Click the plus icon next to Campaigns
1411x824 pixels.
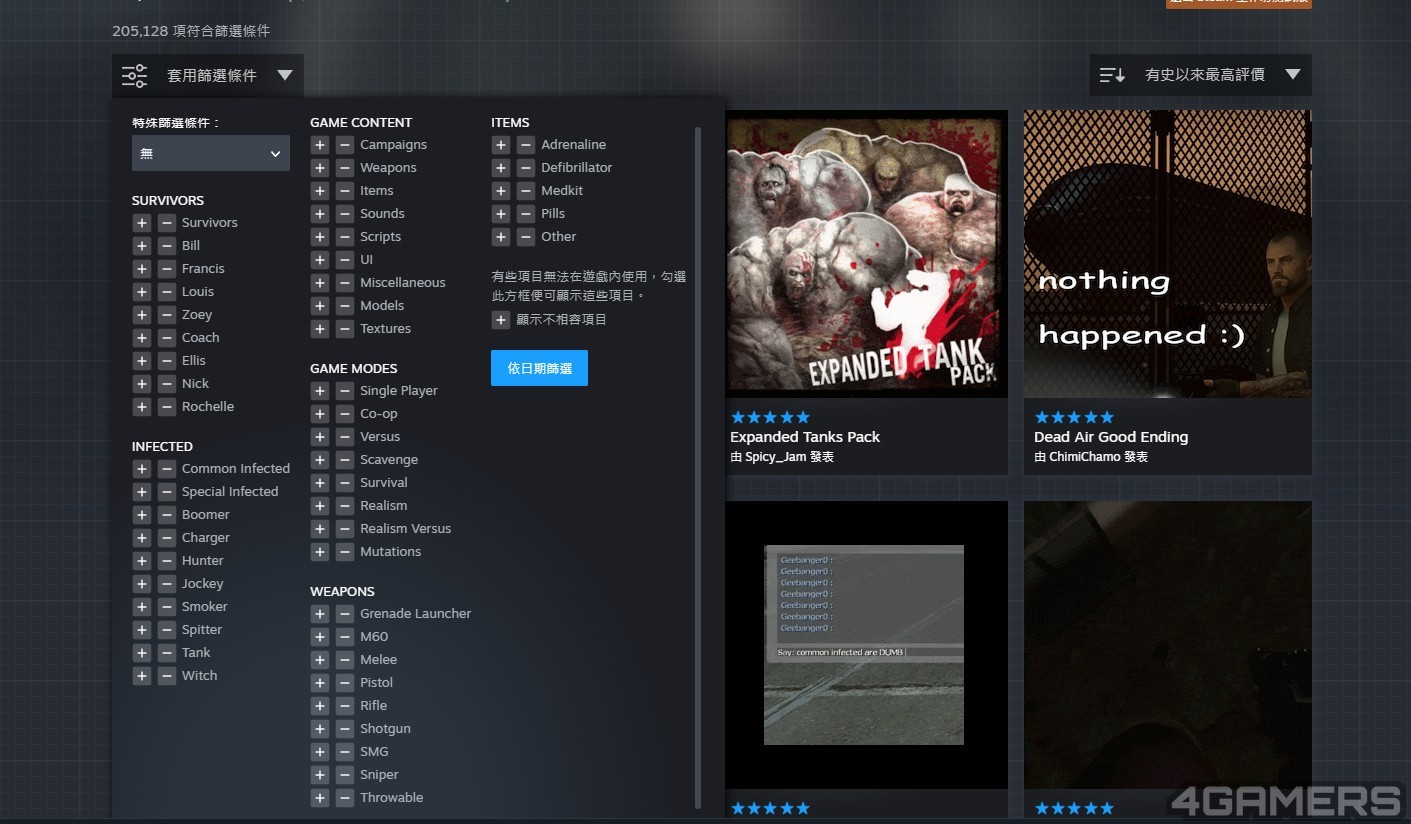click(319, 145)
